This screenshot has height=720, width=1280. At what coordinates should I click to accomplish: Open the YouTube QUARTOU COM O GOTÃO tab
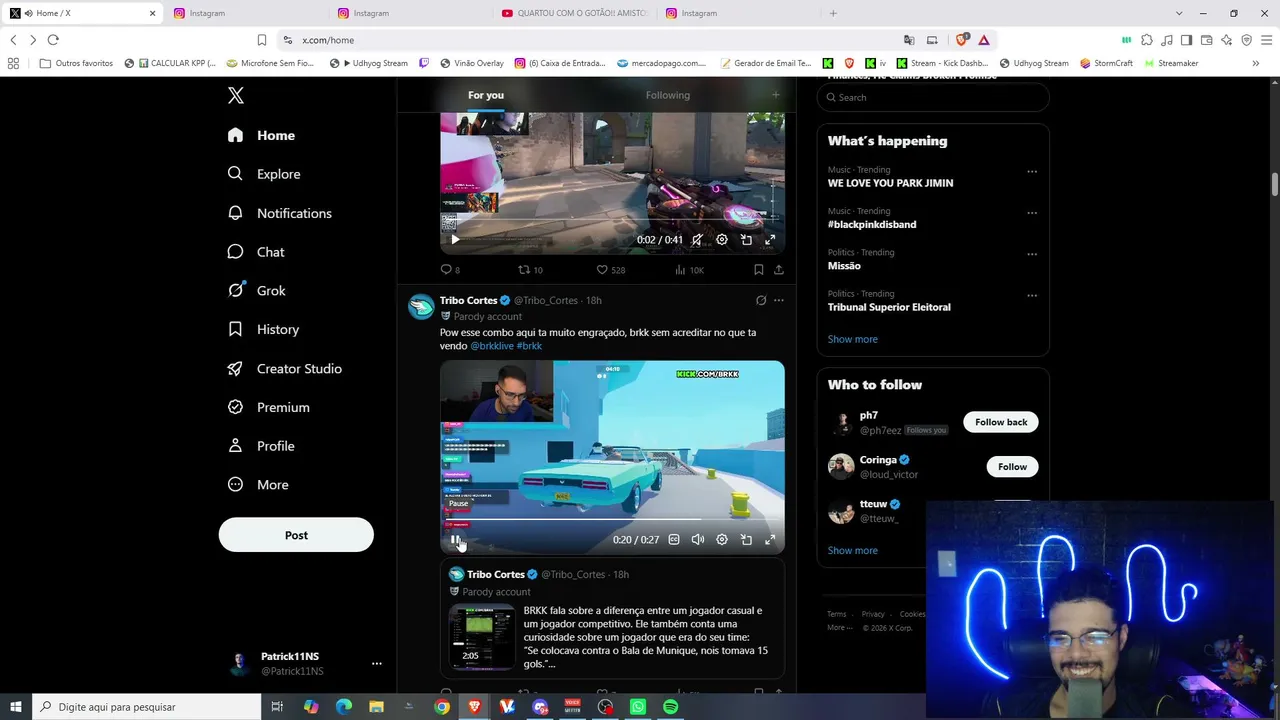pos(575,13)
